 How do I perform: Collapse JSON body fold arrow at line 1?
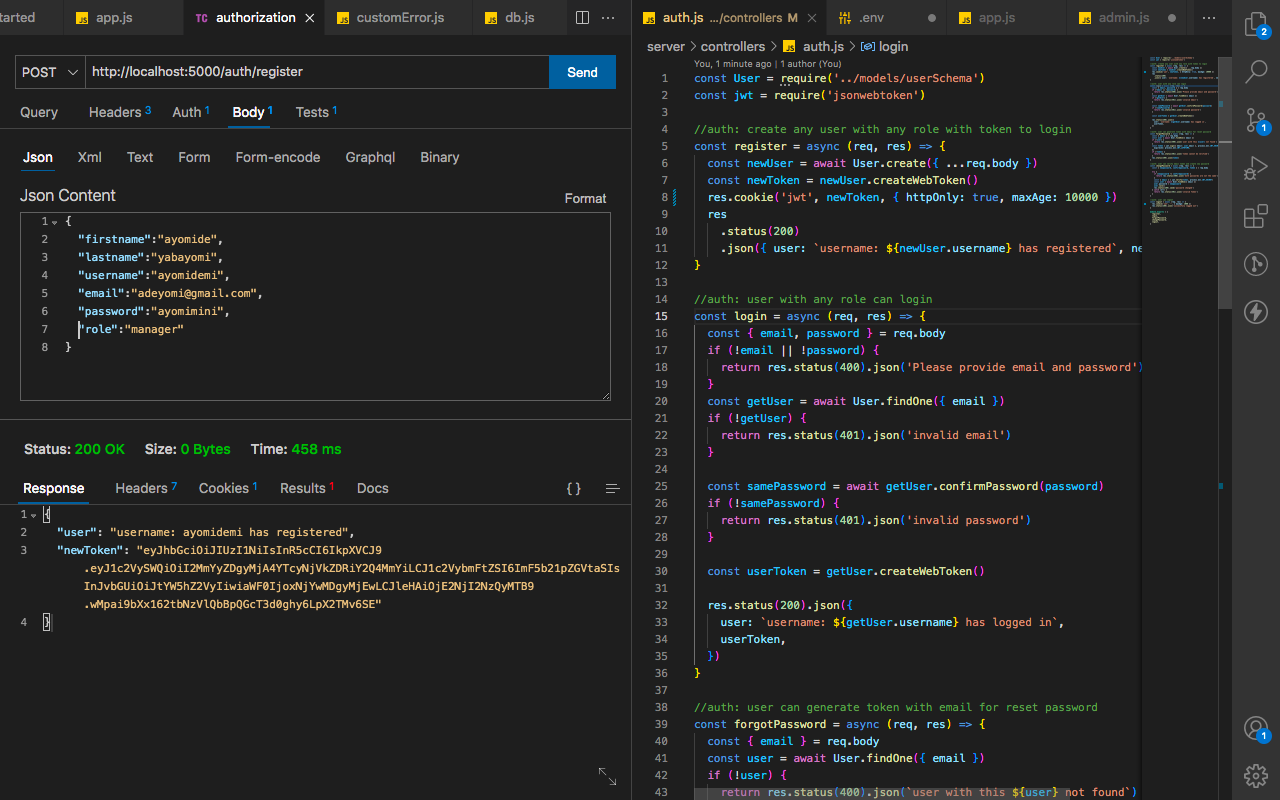[x=54, y=221]
